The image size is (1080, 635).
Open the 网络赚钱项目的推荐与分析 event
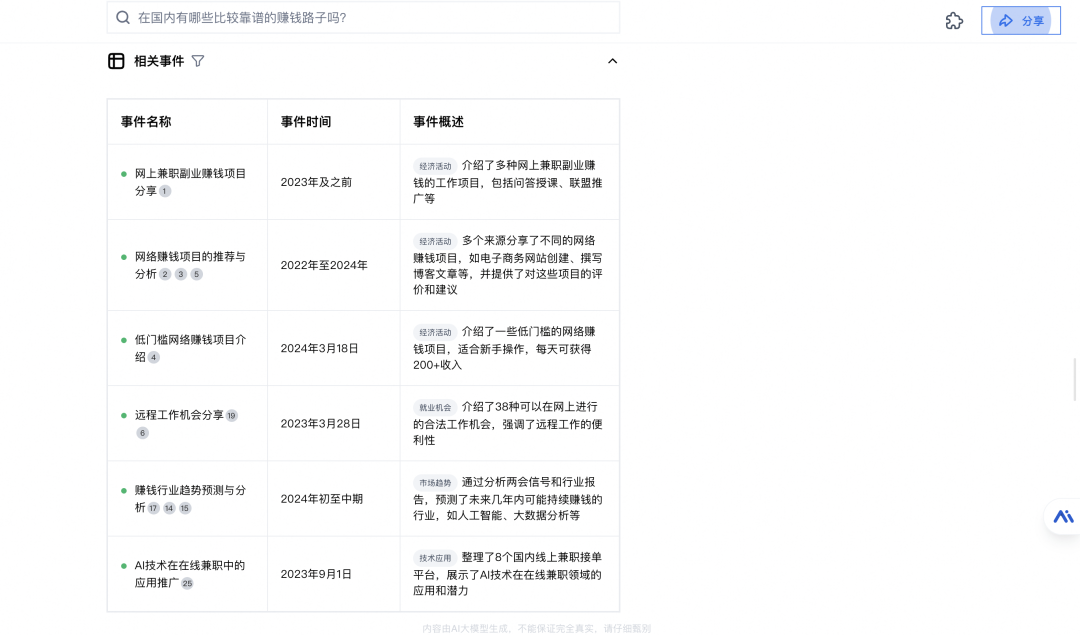(x=190, y=265)
